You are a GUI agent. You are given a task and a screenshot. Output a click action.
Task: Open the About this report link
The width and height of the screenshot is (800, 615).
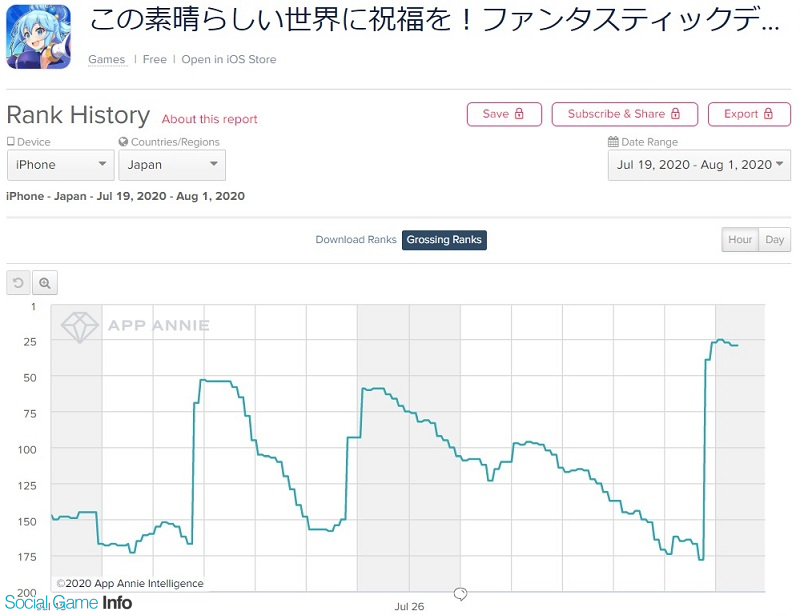pos(210,119)
